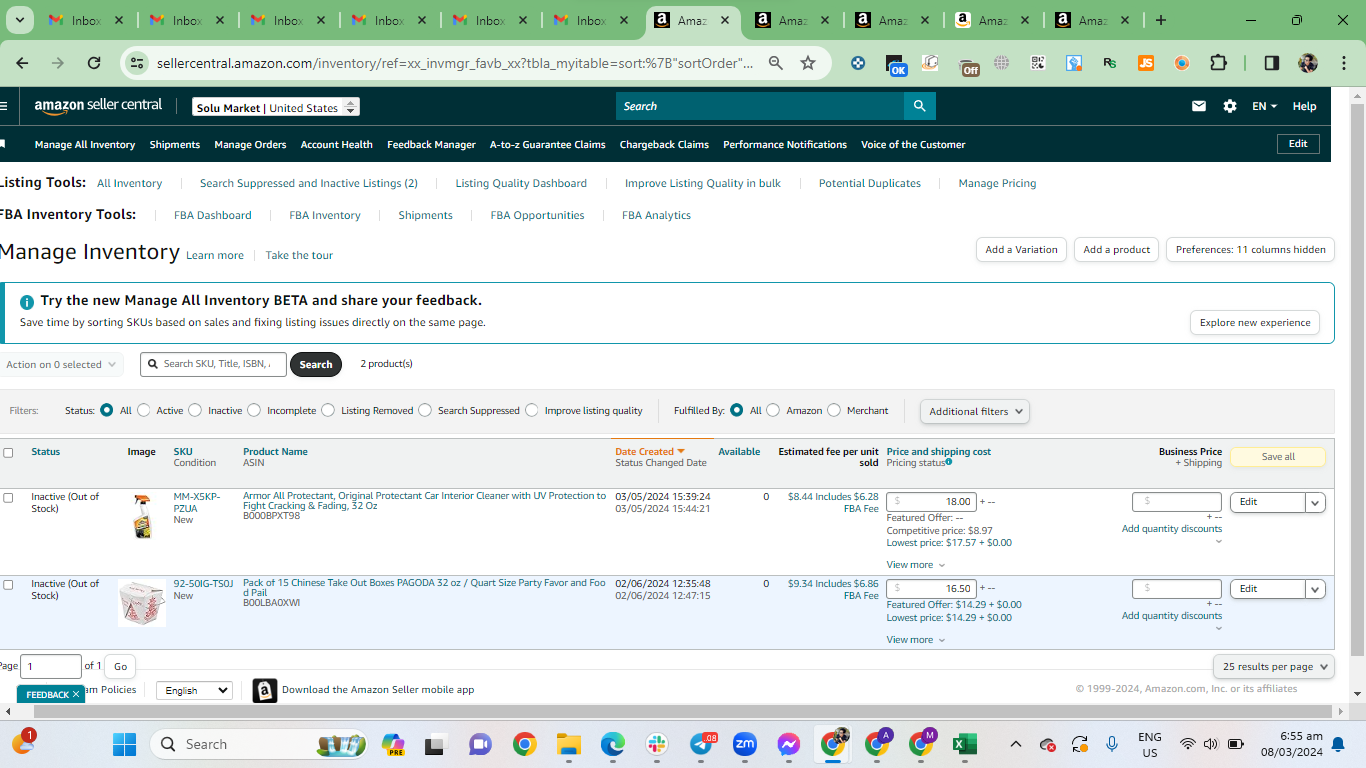
Task: Open Preferences: 11 columns hidden
Action: tap(1250, 250)
